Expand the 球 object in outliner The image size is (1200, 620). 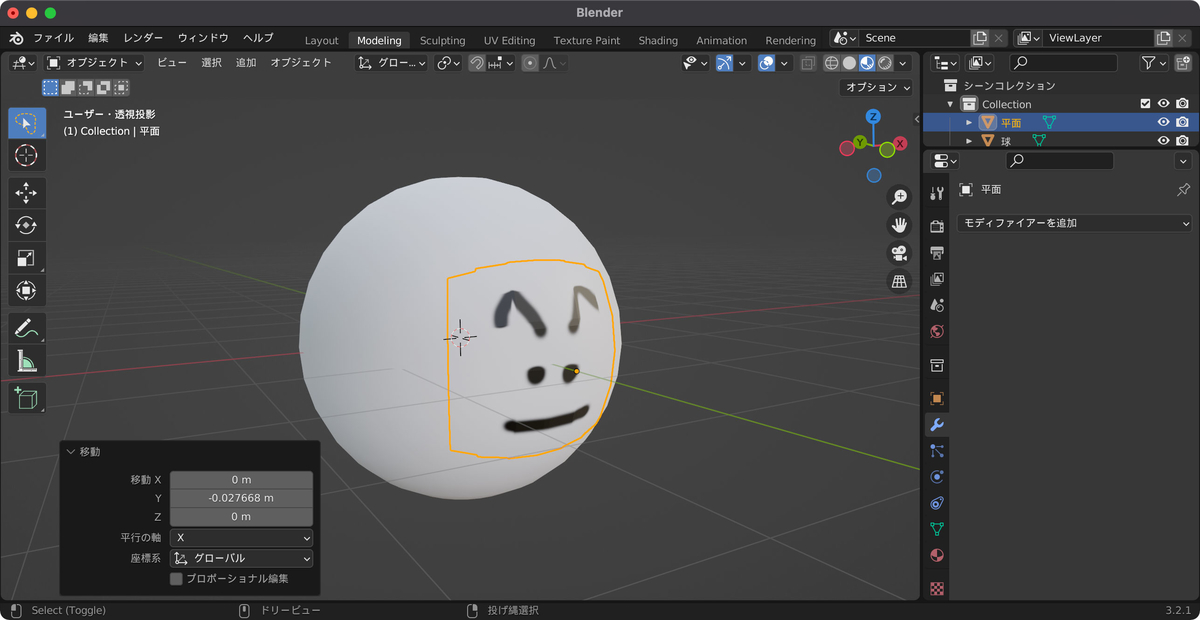(969, 141)
